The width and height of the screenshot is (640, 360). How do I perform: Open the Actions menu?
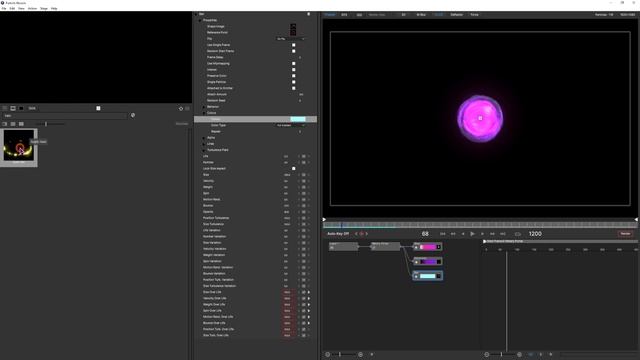pos(32,8)
